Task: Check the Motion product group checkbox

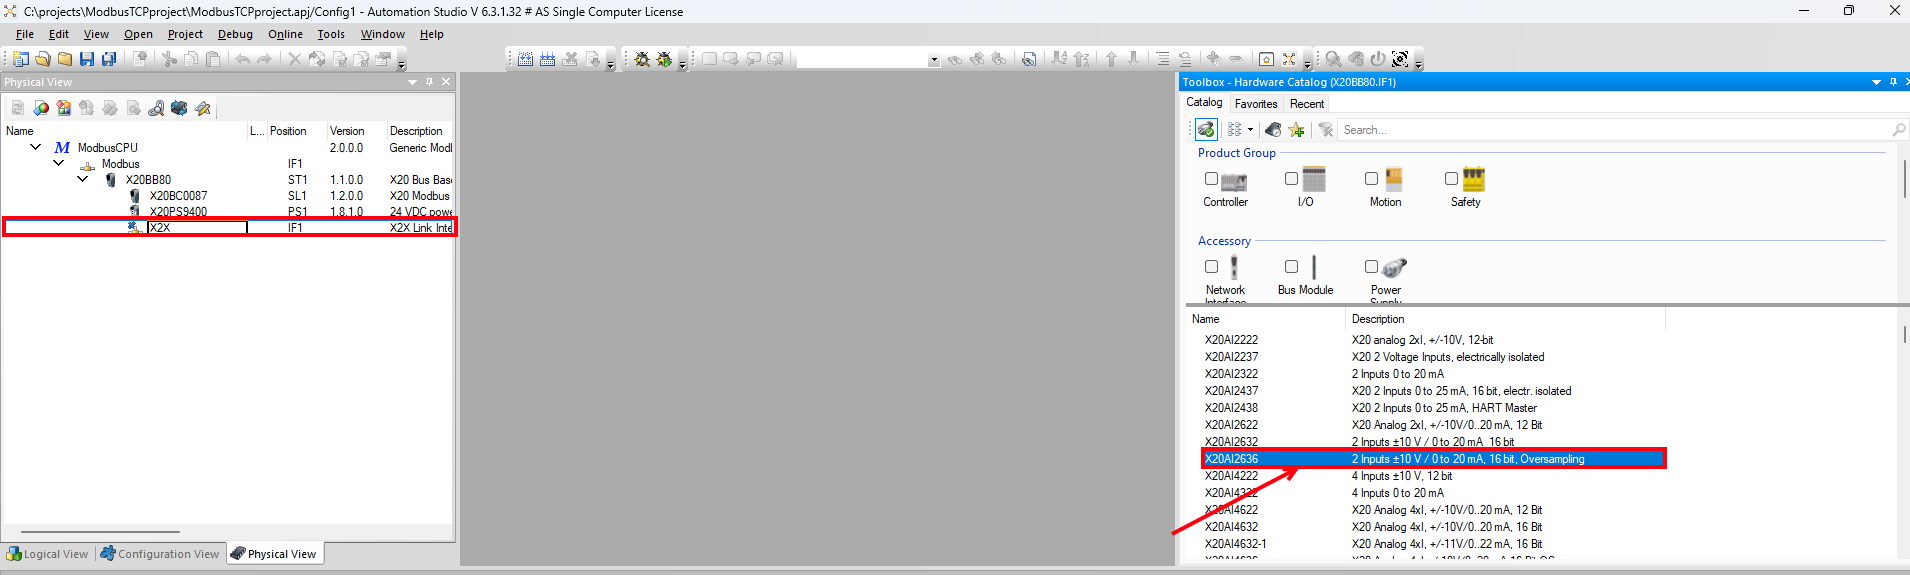Action: 1371,179
